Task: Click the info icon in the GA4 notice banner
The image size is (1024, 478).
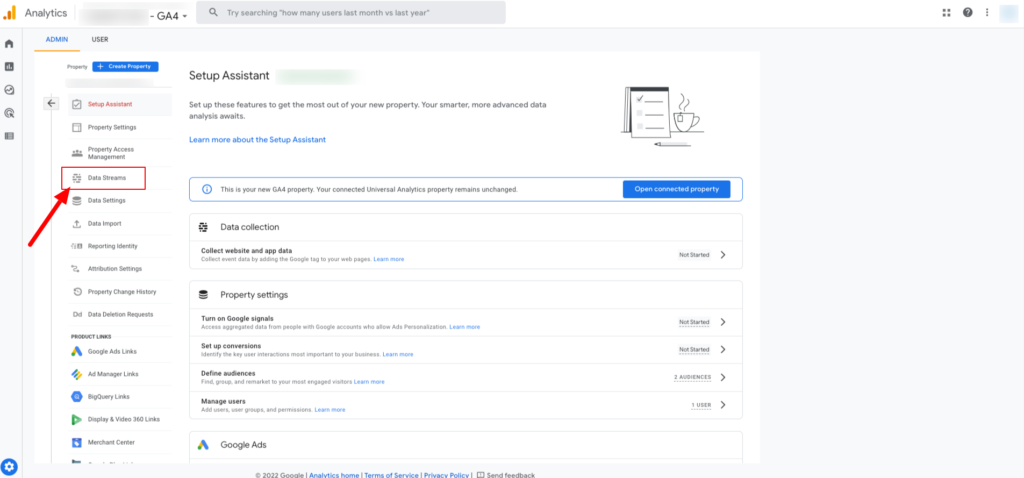Action: tap(207, 189)
